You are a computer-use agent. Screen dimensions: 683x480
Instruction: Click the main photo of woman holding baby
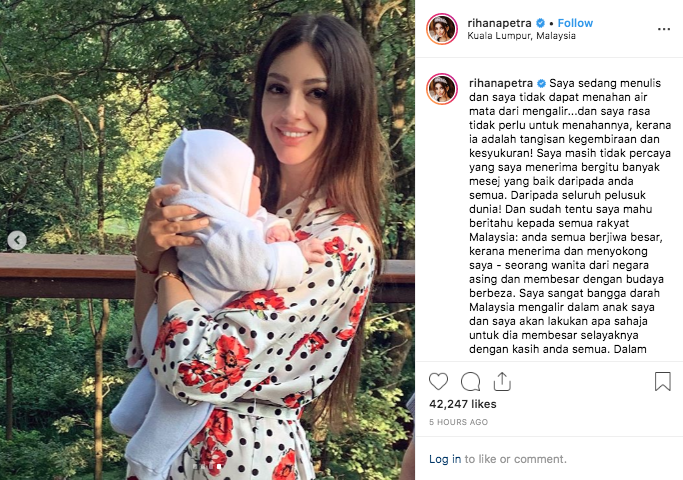click(x=207, y=240)
